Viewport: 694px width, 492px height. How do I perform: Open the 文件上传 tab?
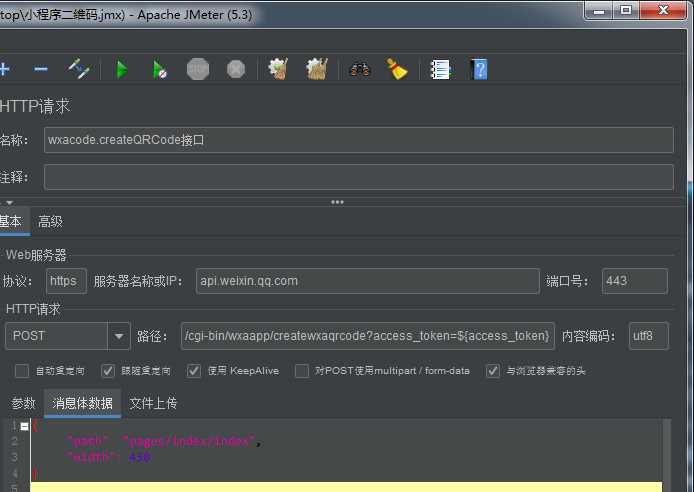point(153,403)
